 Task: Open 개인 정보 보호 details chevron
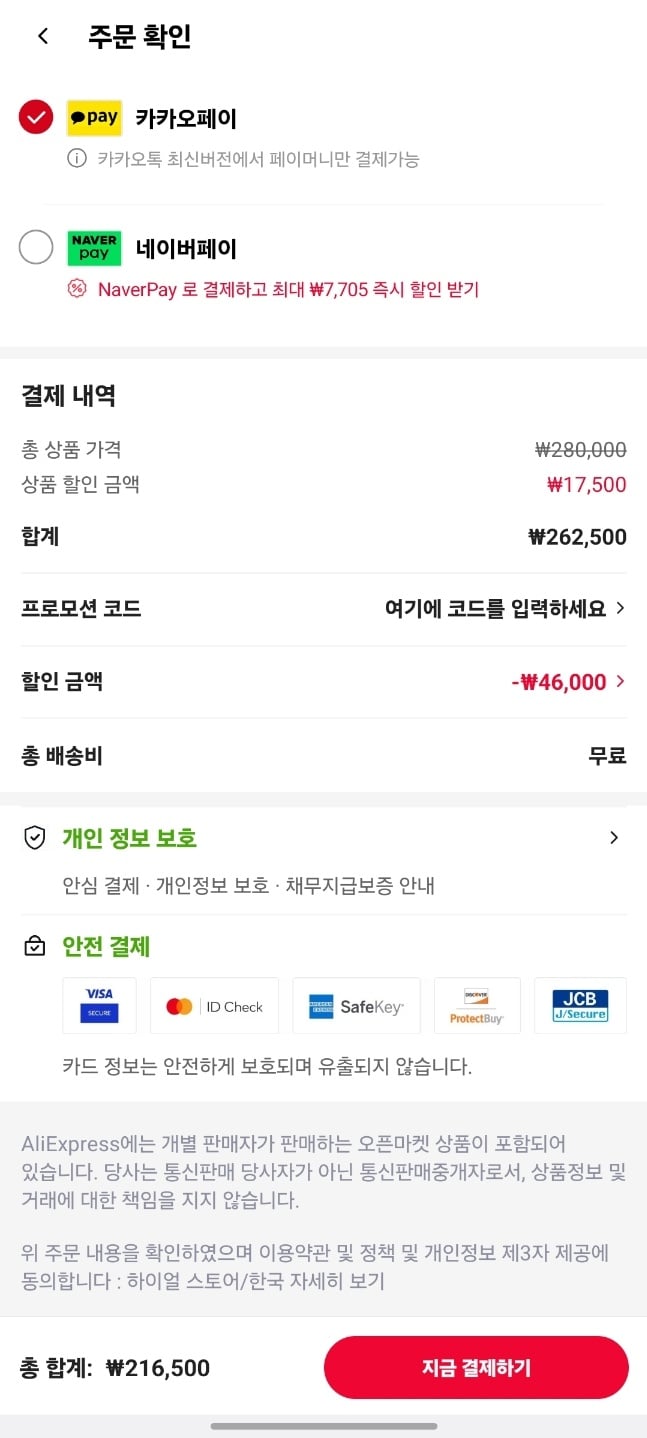pos(614,838)
